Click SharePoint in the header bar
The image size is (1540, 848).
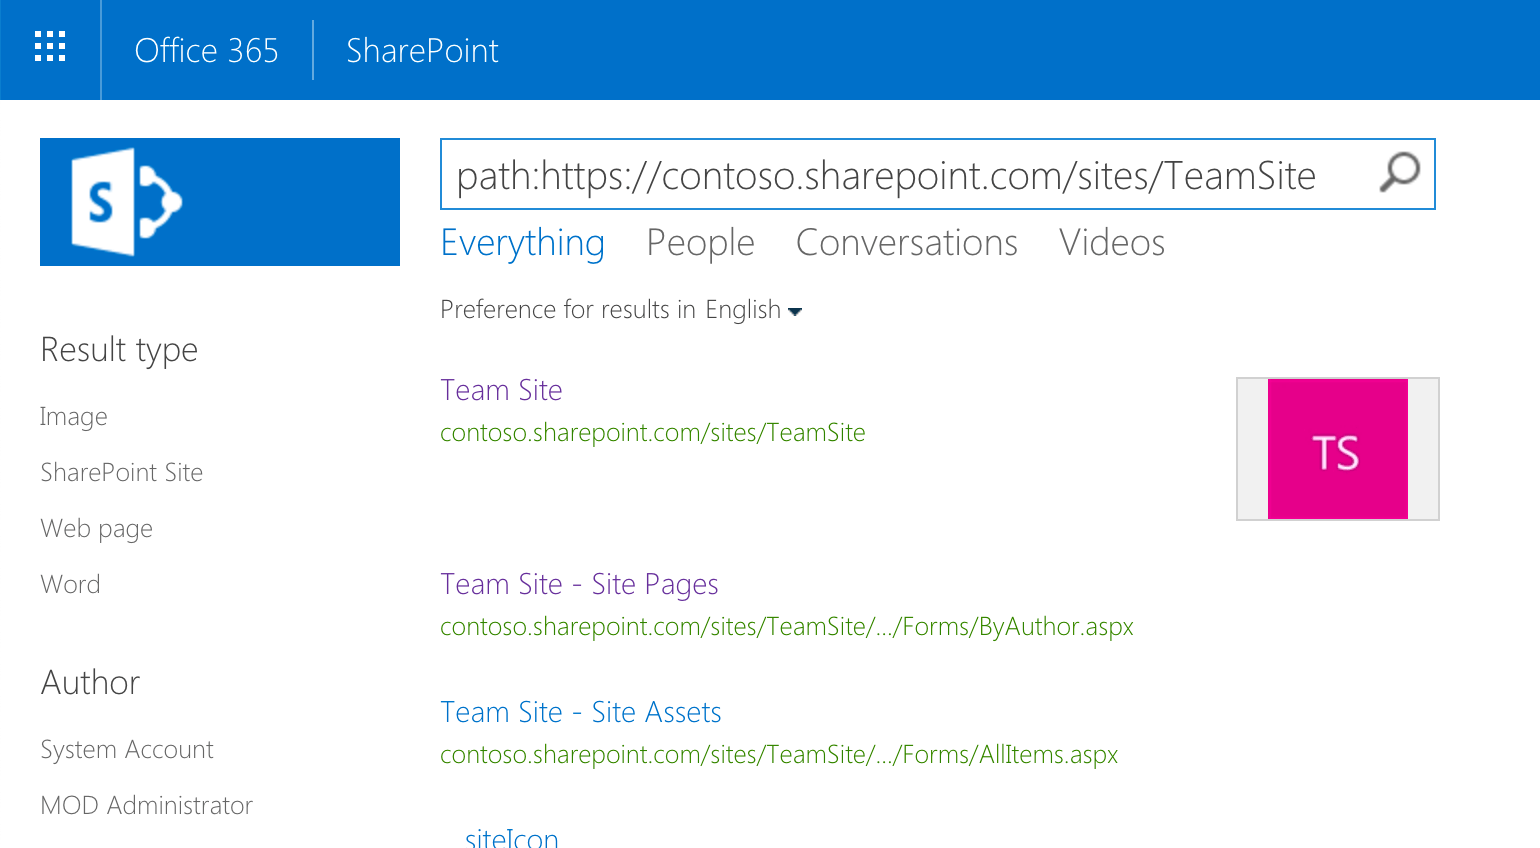422,50
